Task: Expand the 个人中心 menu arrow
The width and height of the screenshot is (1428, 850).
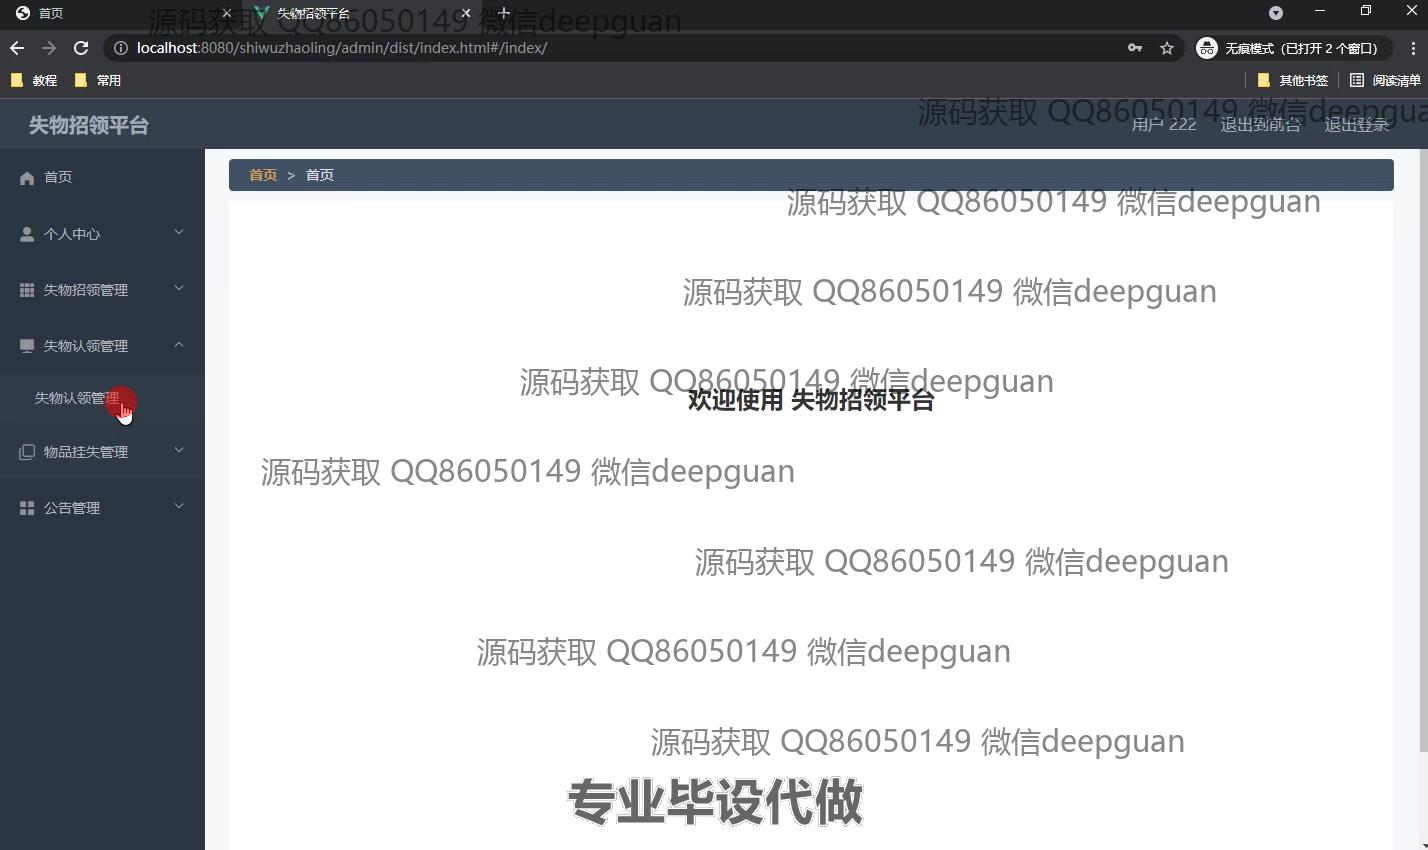Action: click(x=179, y=233)
